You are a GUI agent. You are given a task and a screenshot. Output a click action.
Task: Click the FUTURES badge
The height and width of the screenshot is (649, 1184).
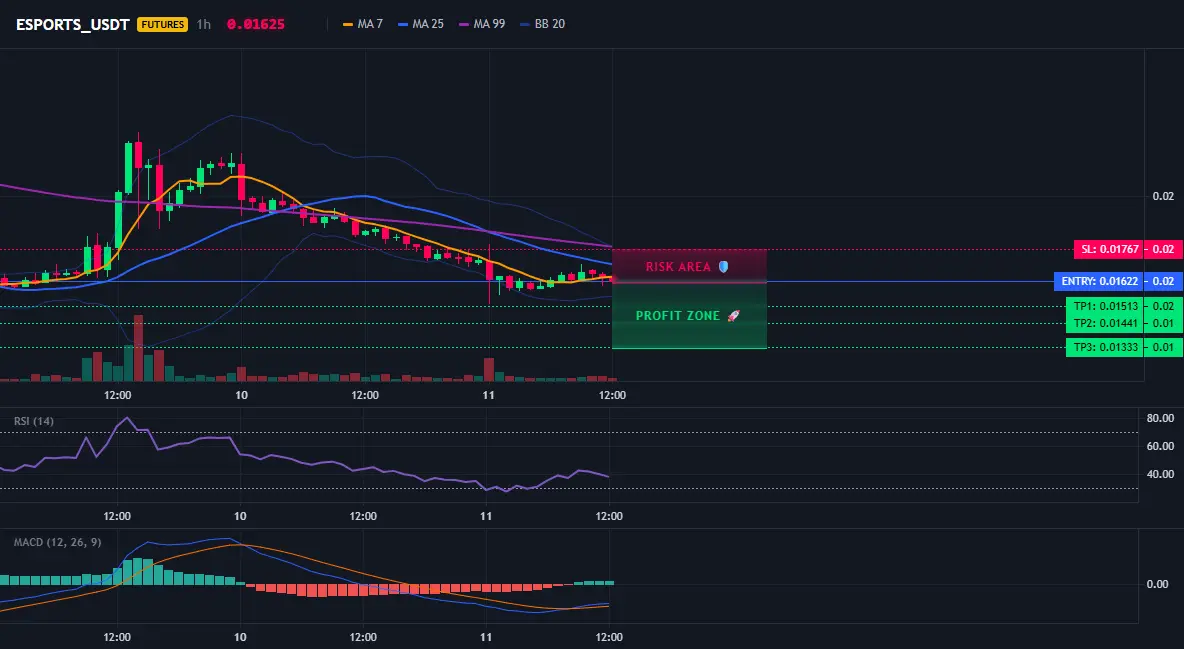click(x=162, y=24)
